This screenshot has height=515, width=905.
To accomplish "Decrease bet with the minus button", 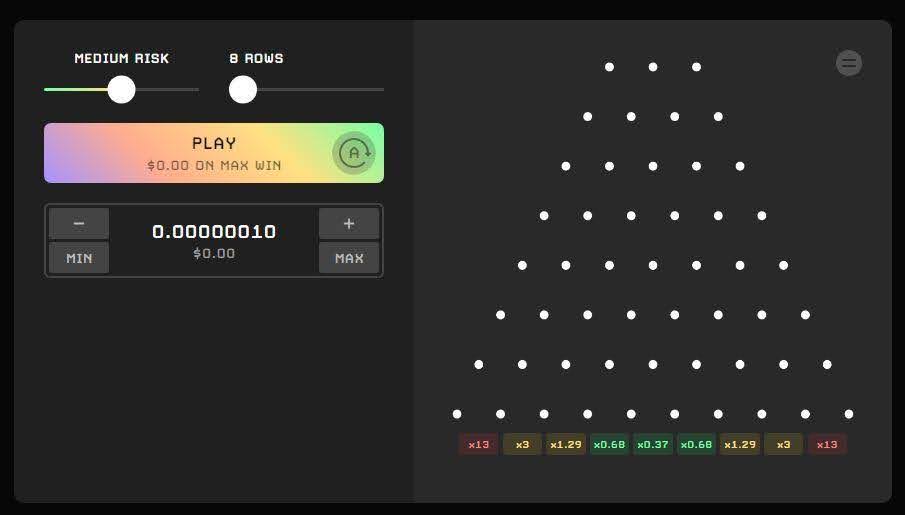I will pos(79,223).
